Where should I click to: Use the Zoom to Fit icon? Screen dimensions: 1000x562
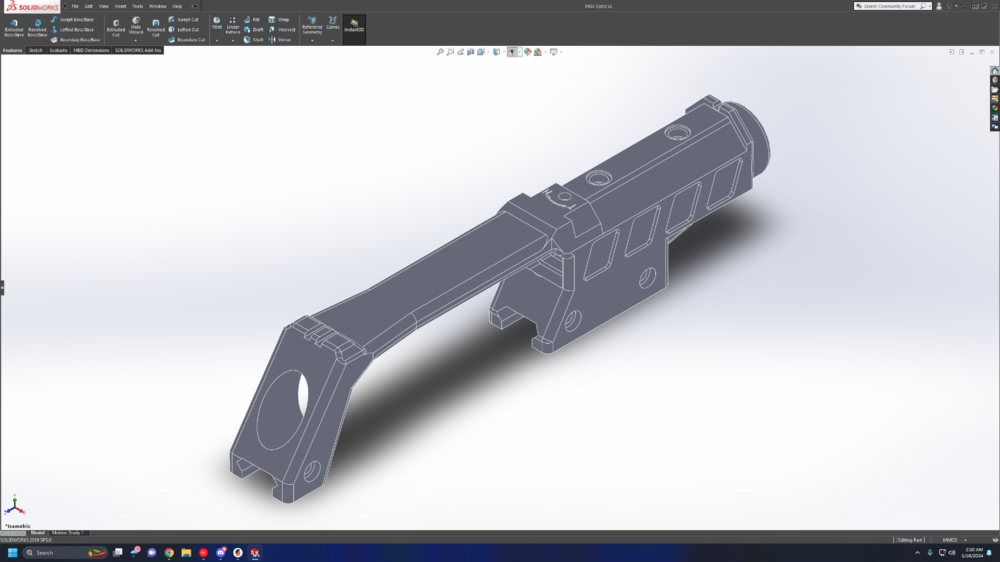[440, 52]
